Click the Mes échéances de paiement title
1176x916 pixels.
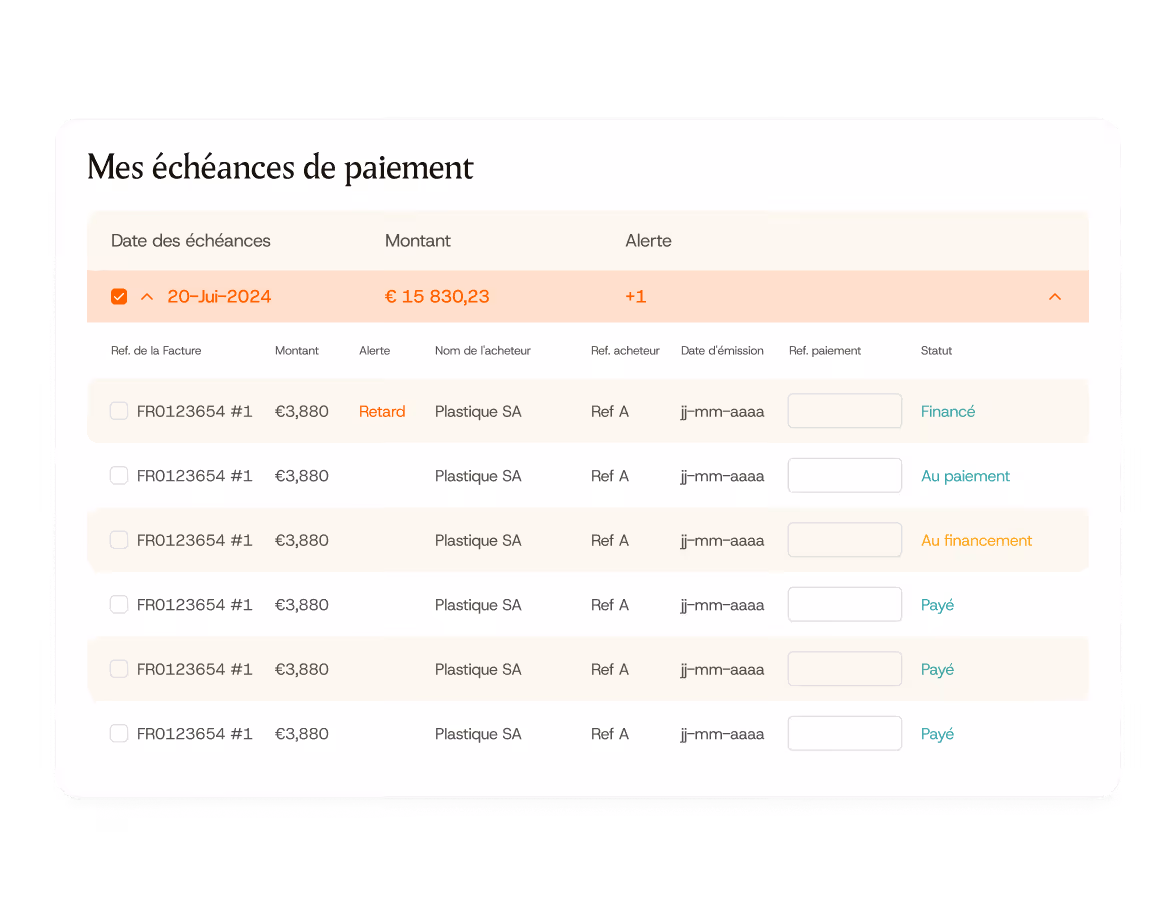280,168
